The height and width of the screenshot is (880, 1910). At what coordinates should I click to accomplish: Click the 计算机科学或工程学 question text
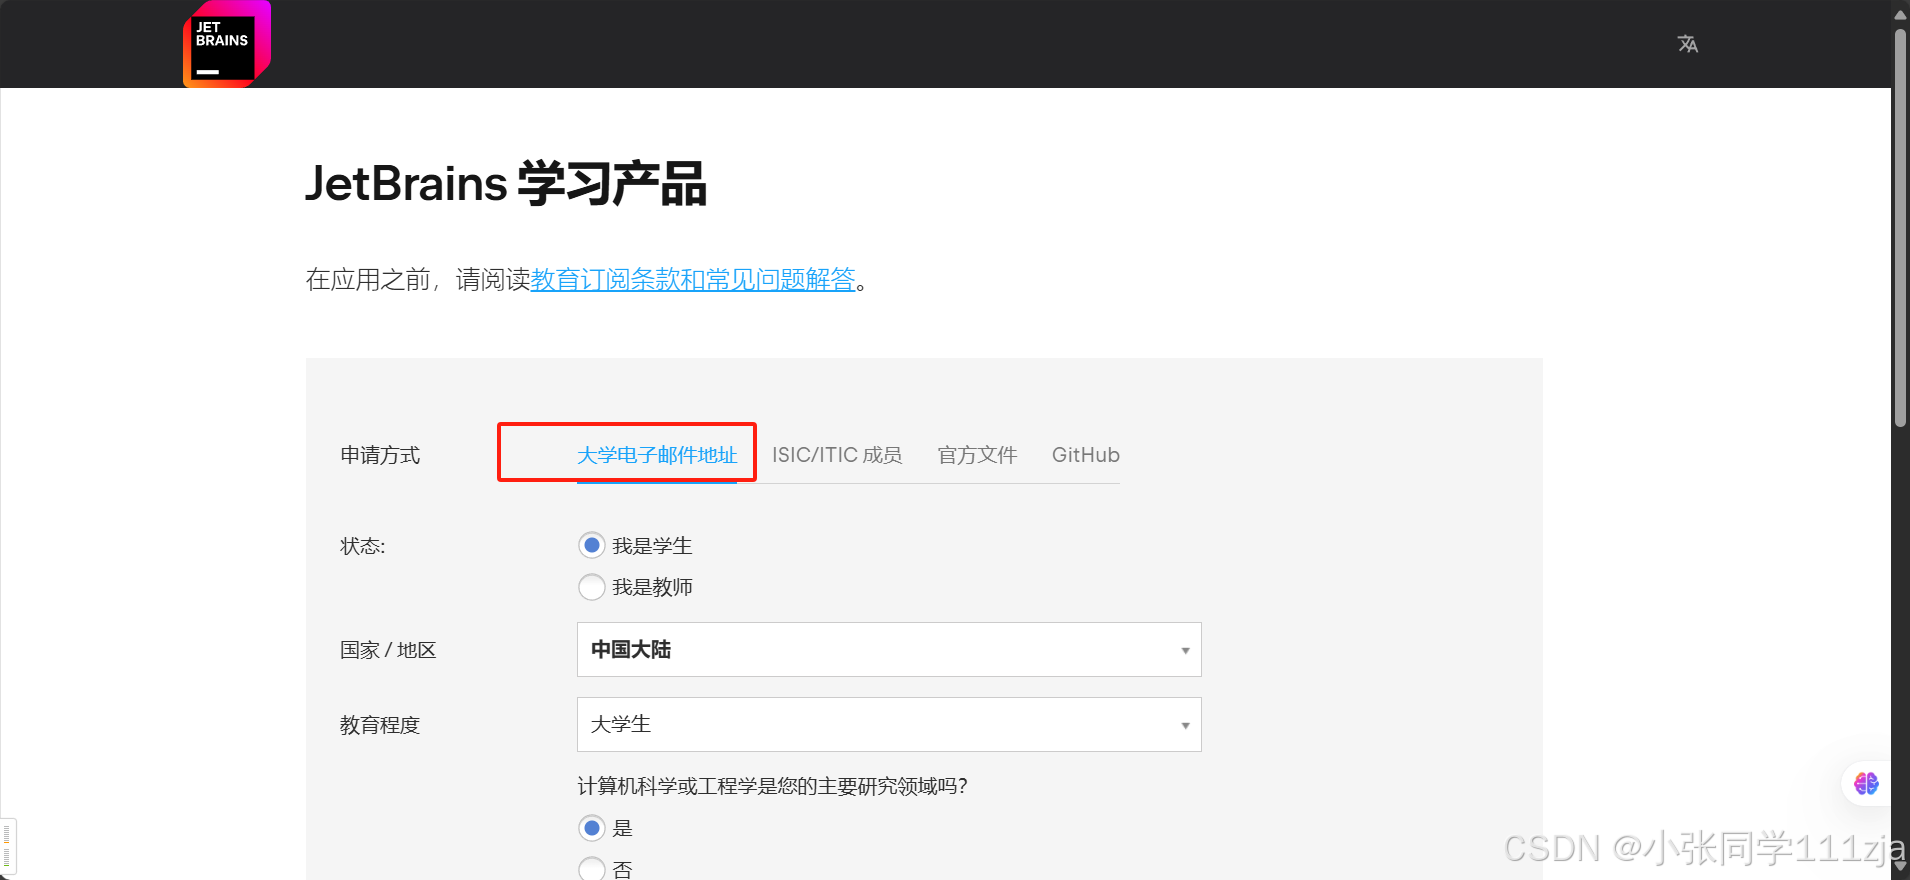coord(772,786)
